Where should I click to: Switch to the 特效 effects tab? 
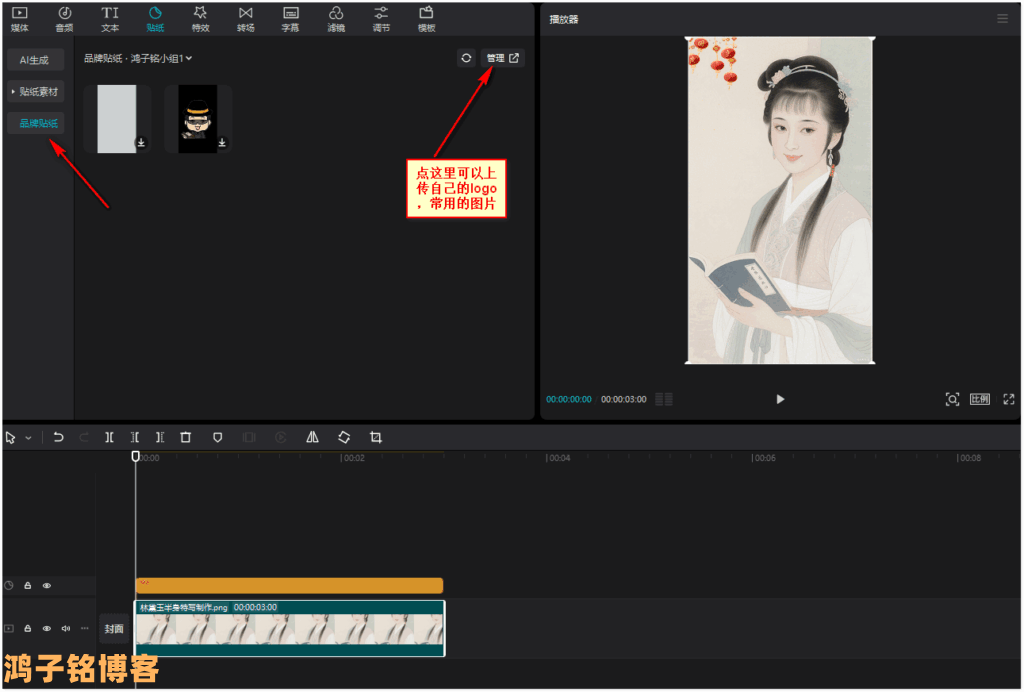(x=200, y=18)
